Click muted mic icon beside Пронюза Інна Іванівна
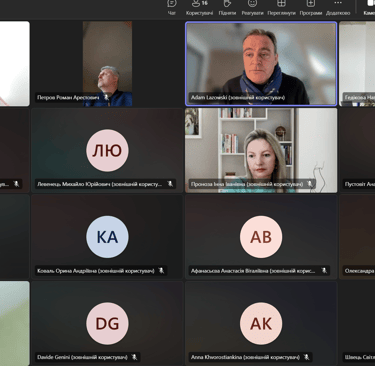The image size is (375, 366). point(310,184)
